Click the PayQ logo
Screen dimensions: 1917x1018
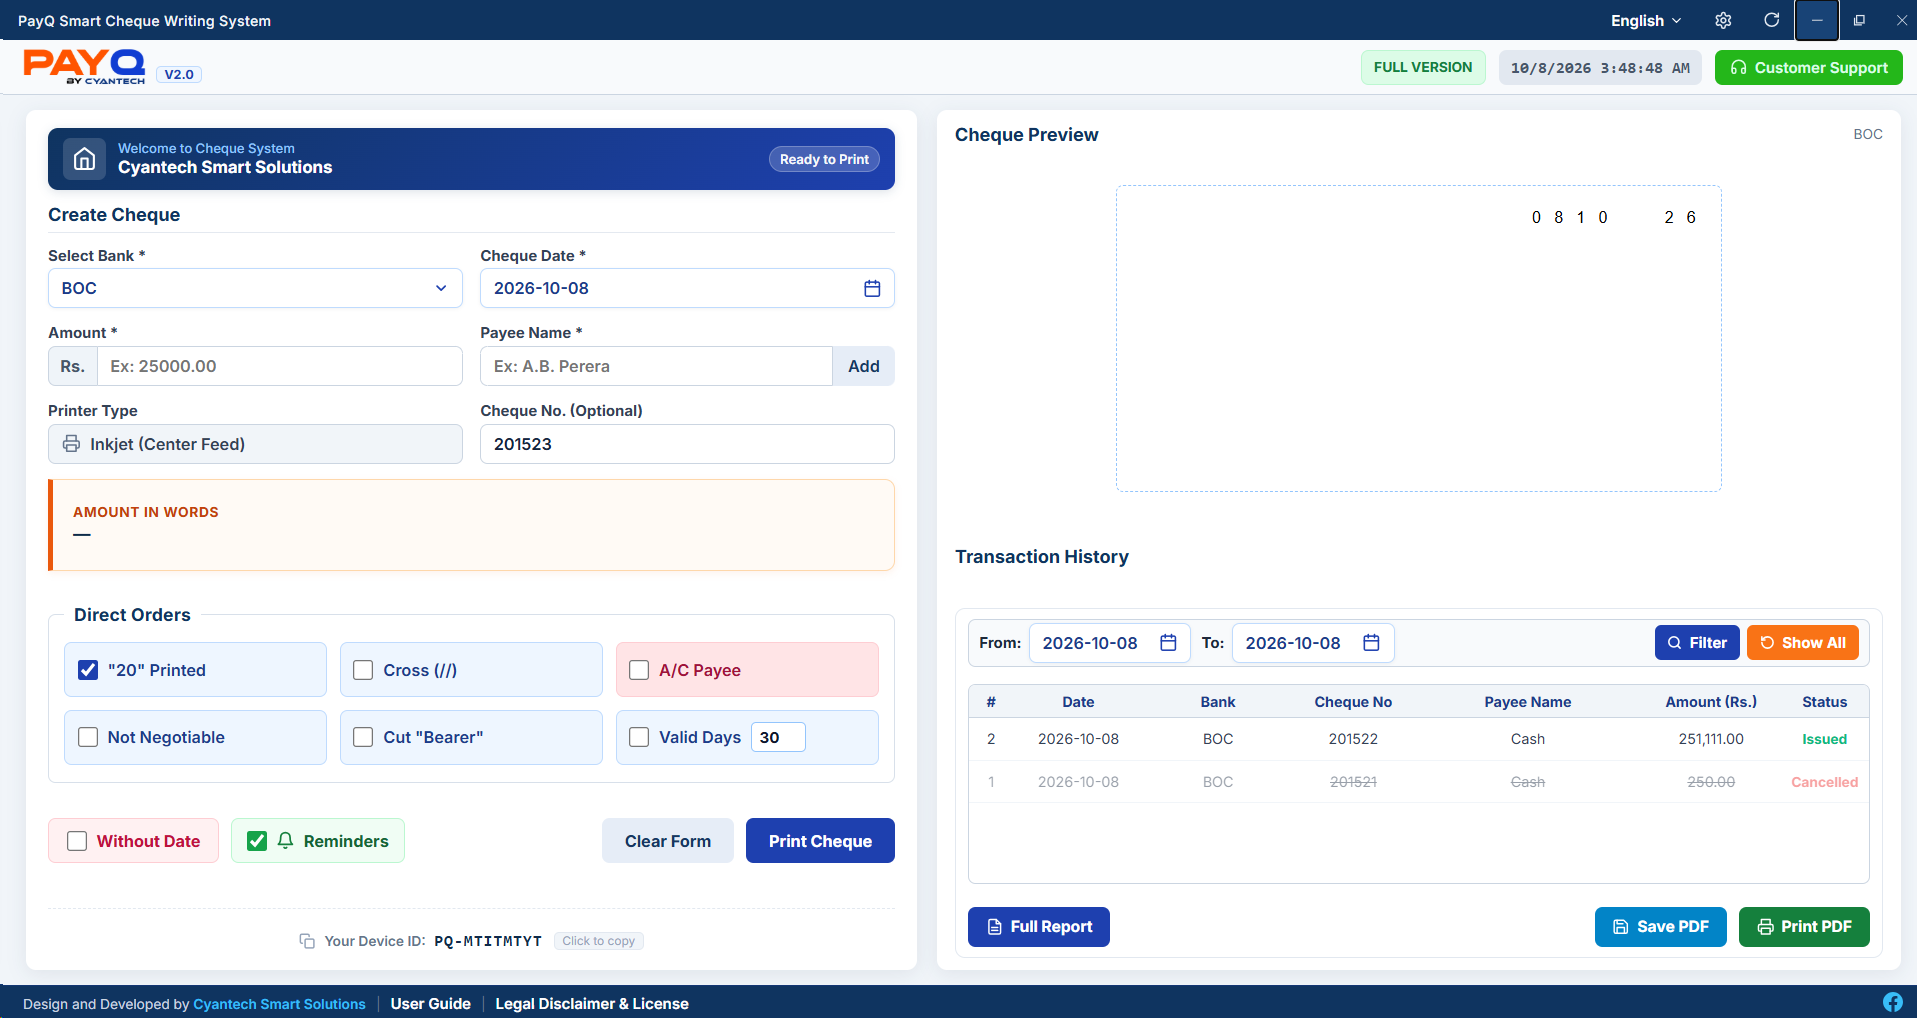[x=85, y=67]
